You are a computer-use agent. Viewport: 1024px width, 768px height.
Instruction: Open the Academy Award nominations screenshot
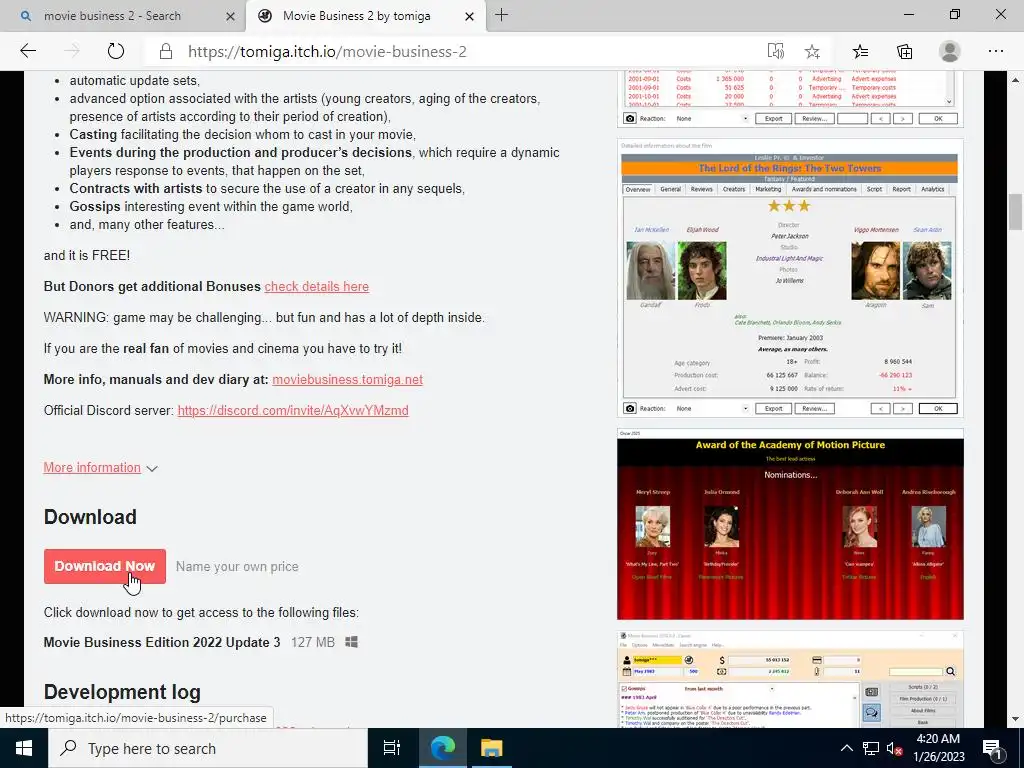pos(790,524)
